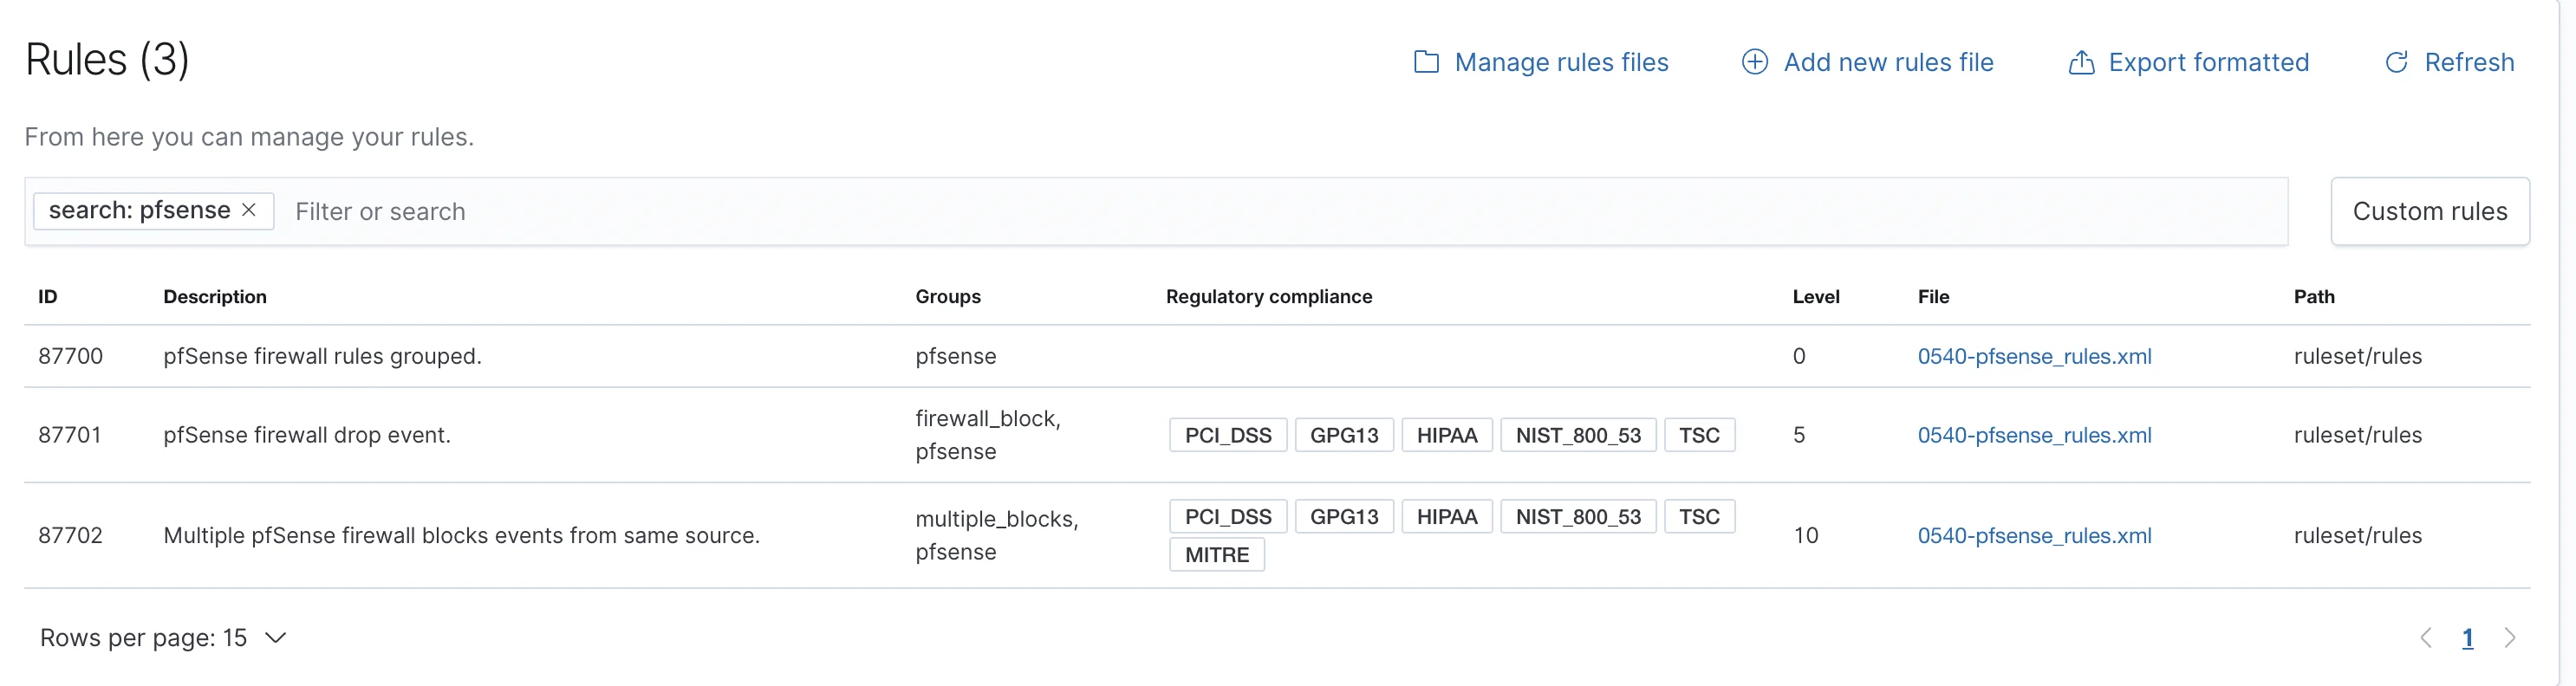This screenshot has height=686, width=2576.
Task: Sort by the File column header
Action: click(1933, 297)
